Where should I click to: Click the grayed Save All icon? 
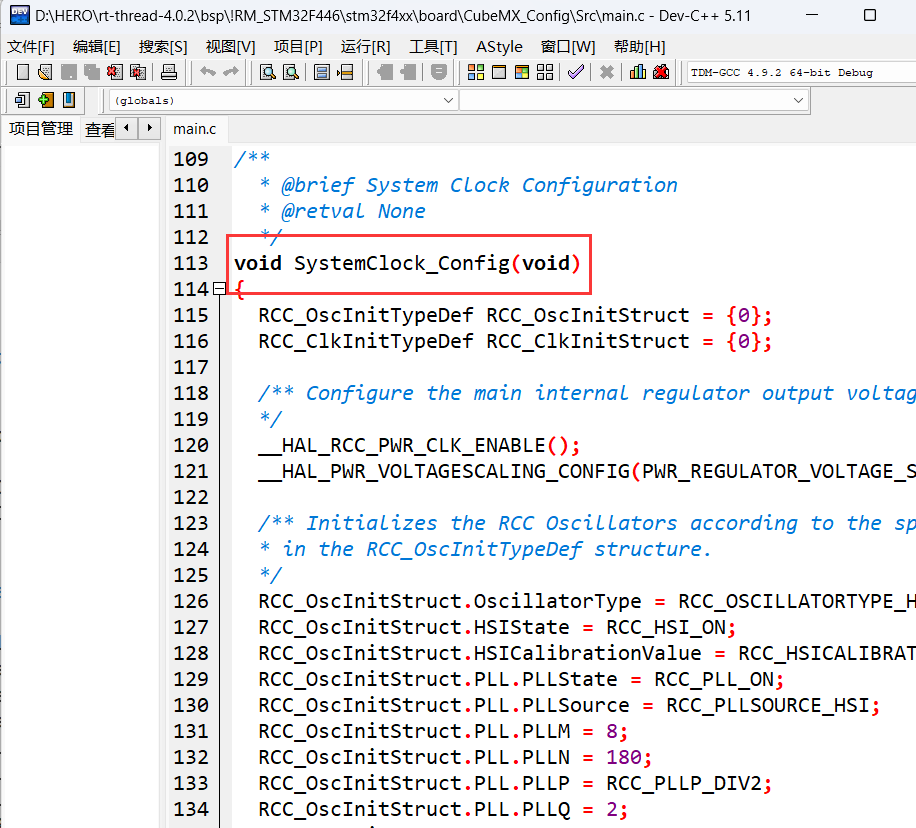[92, 72]
